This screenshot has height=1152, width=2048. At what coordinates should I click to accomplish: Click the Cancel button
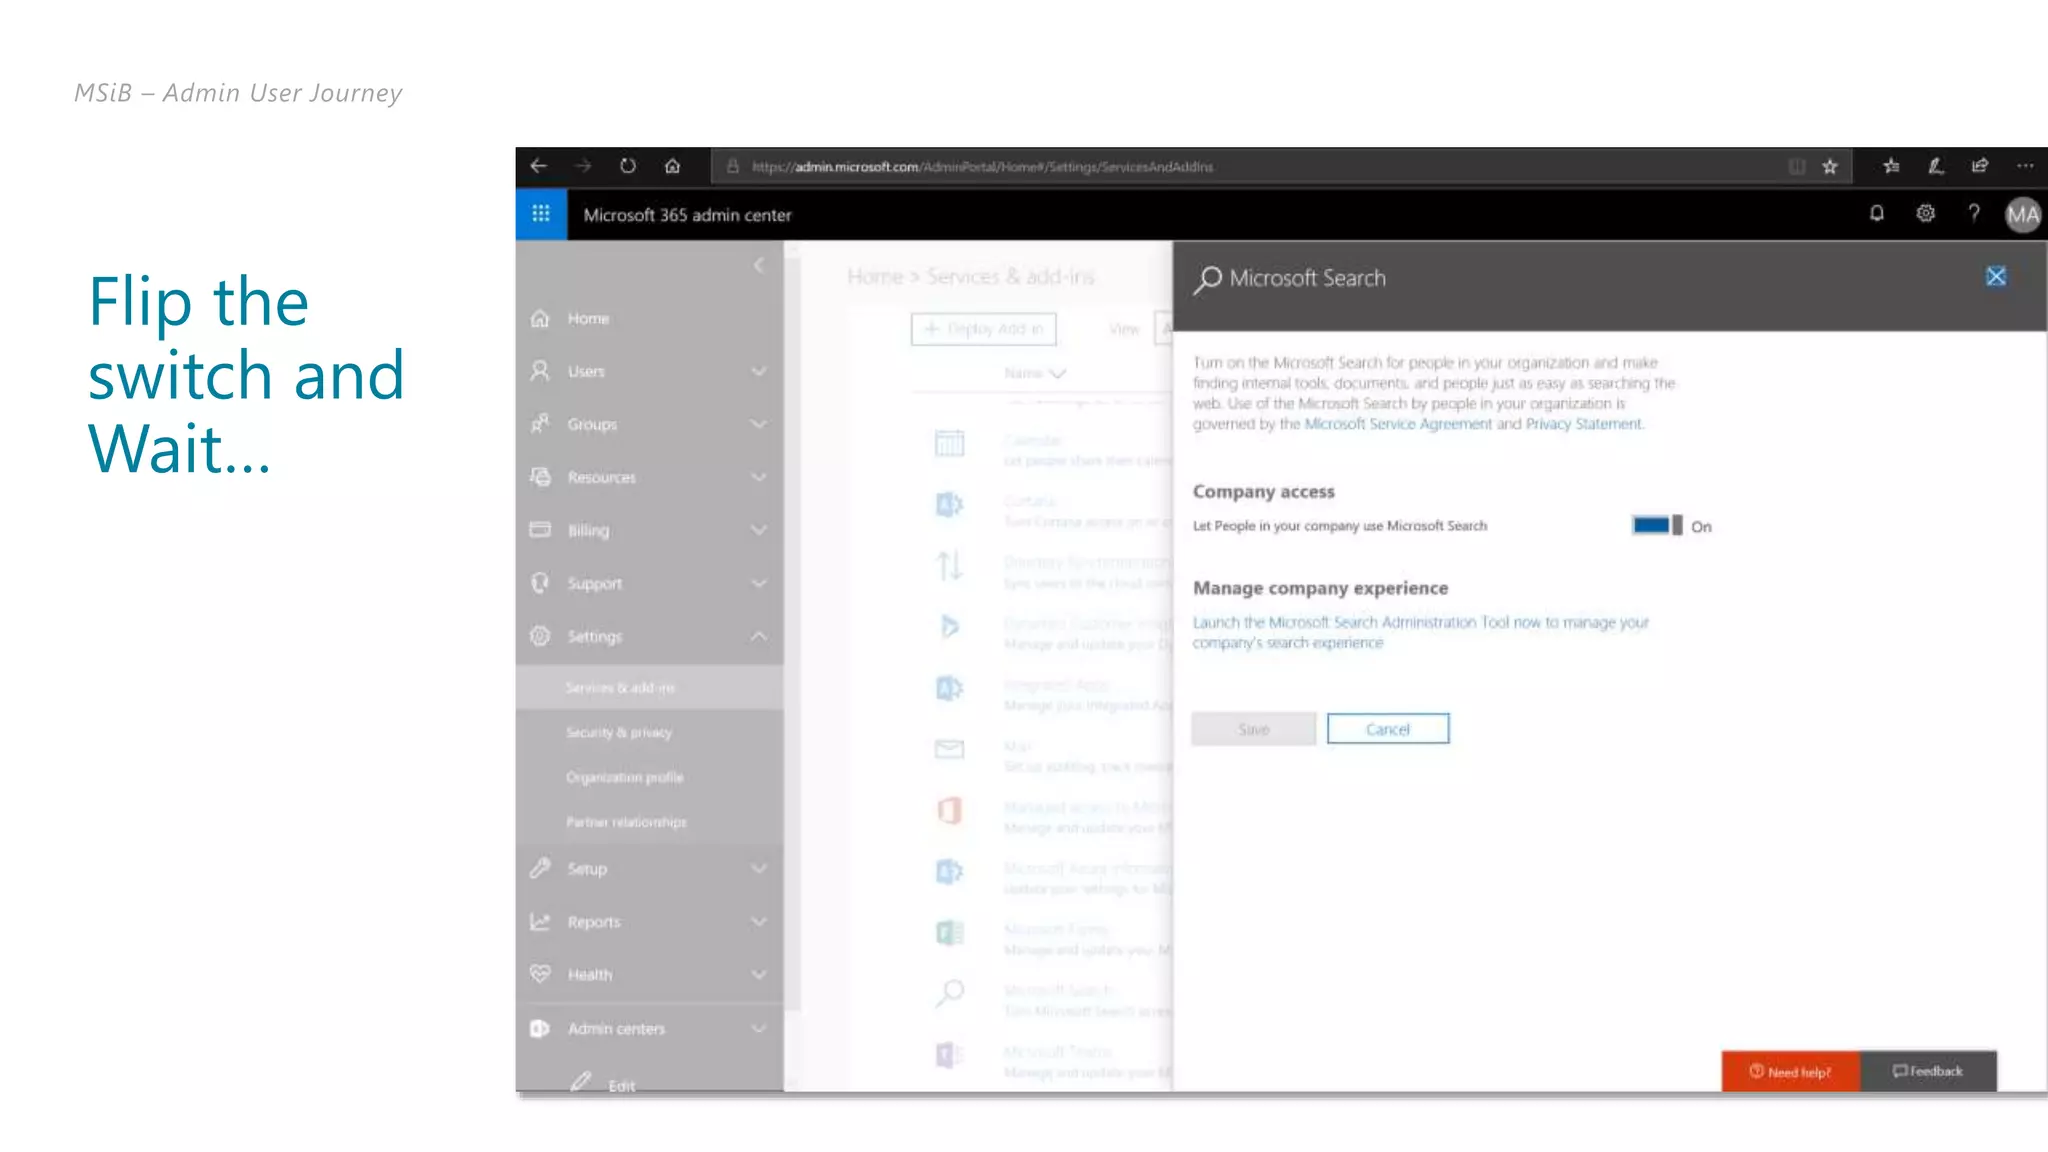(x=1388, y=729)
